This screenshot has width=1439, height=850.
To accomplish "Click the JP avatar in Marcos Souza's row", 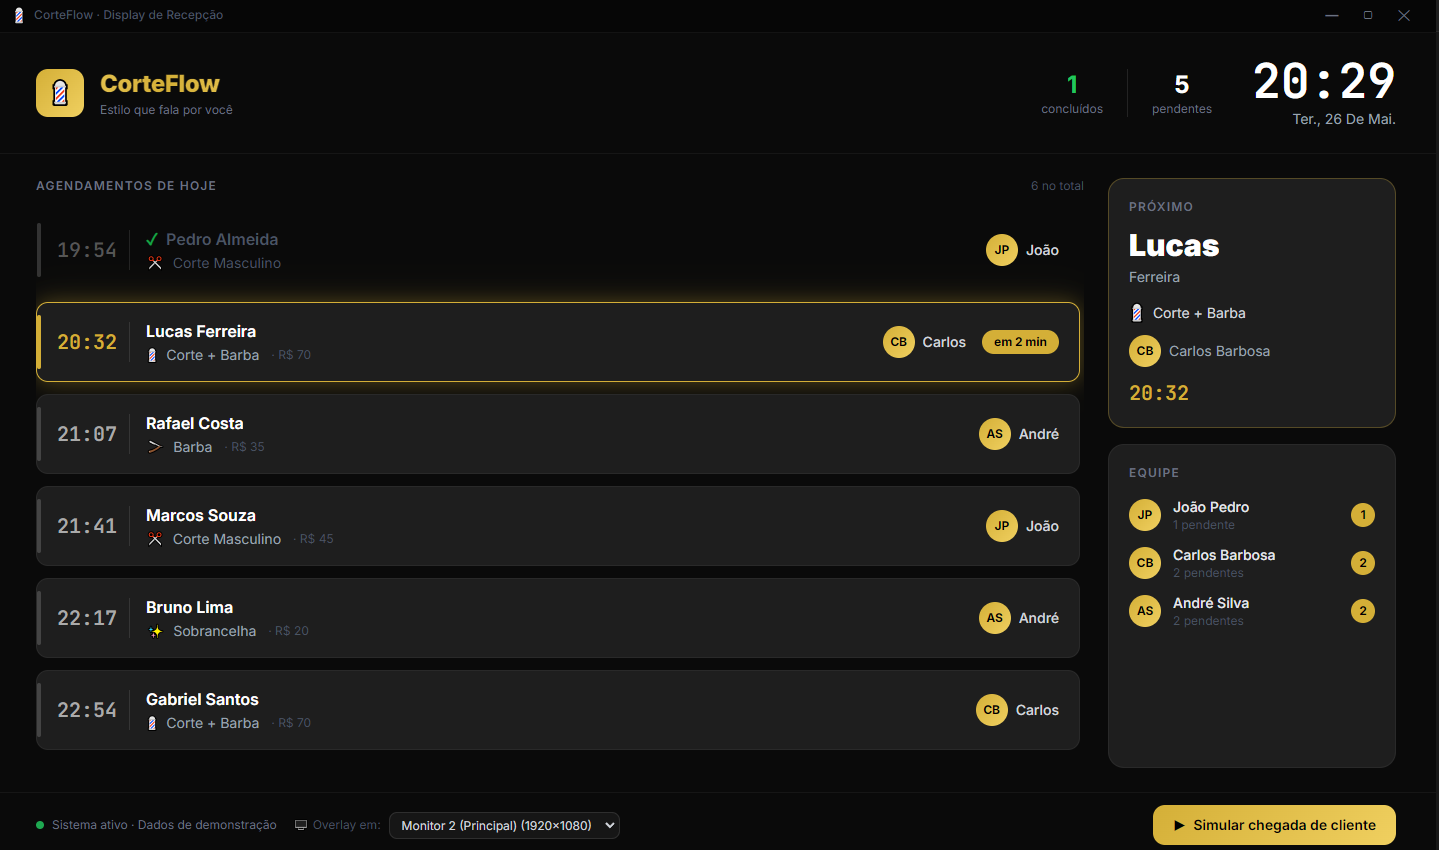I will click(1002, 526).
